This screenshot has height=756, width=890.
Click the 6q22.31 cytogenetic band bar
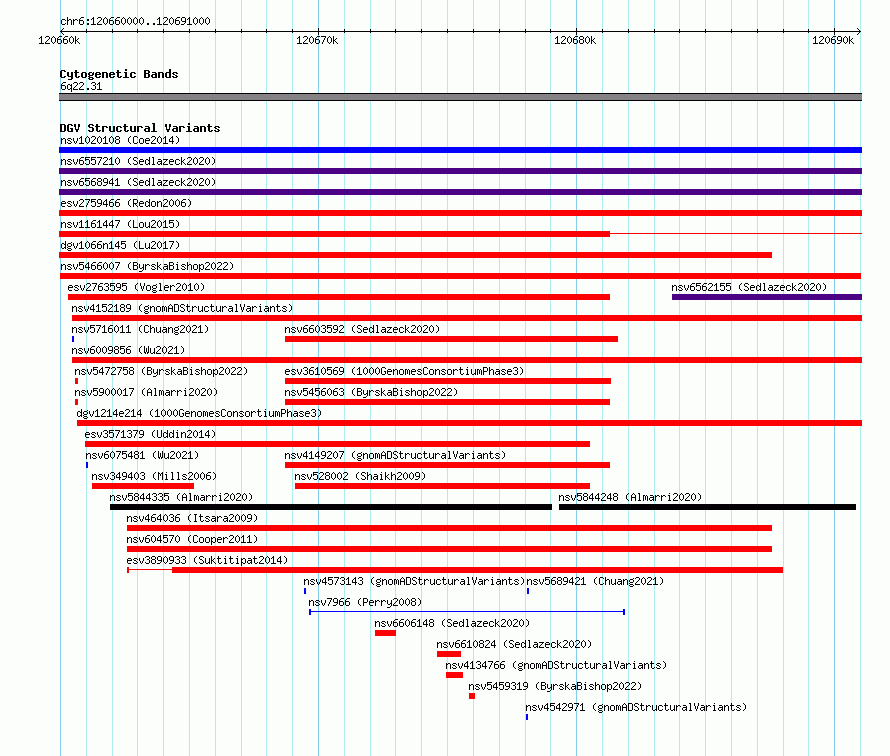click(460, 97)
